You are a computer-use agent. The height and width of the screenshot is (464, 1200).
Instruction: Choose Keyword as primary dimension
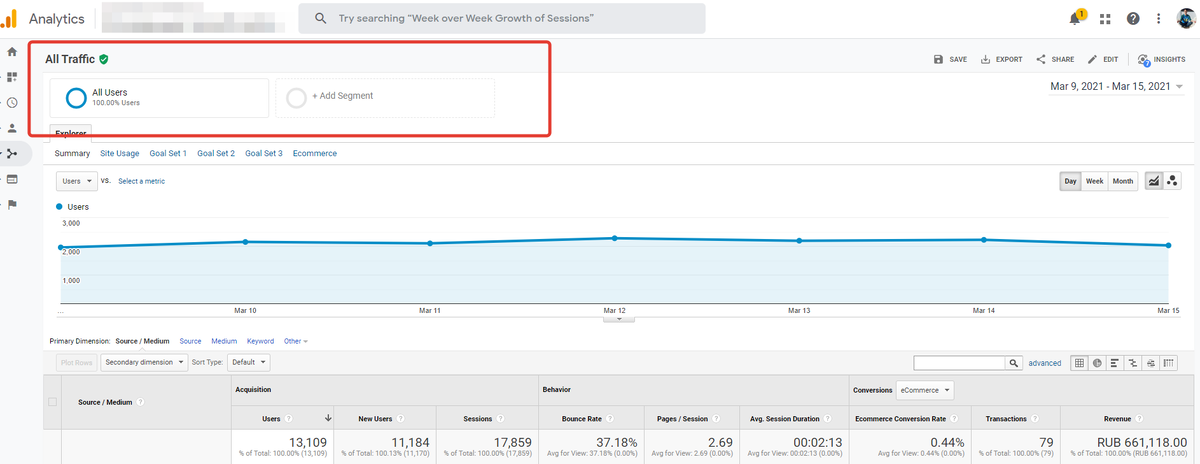[260, 341]
